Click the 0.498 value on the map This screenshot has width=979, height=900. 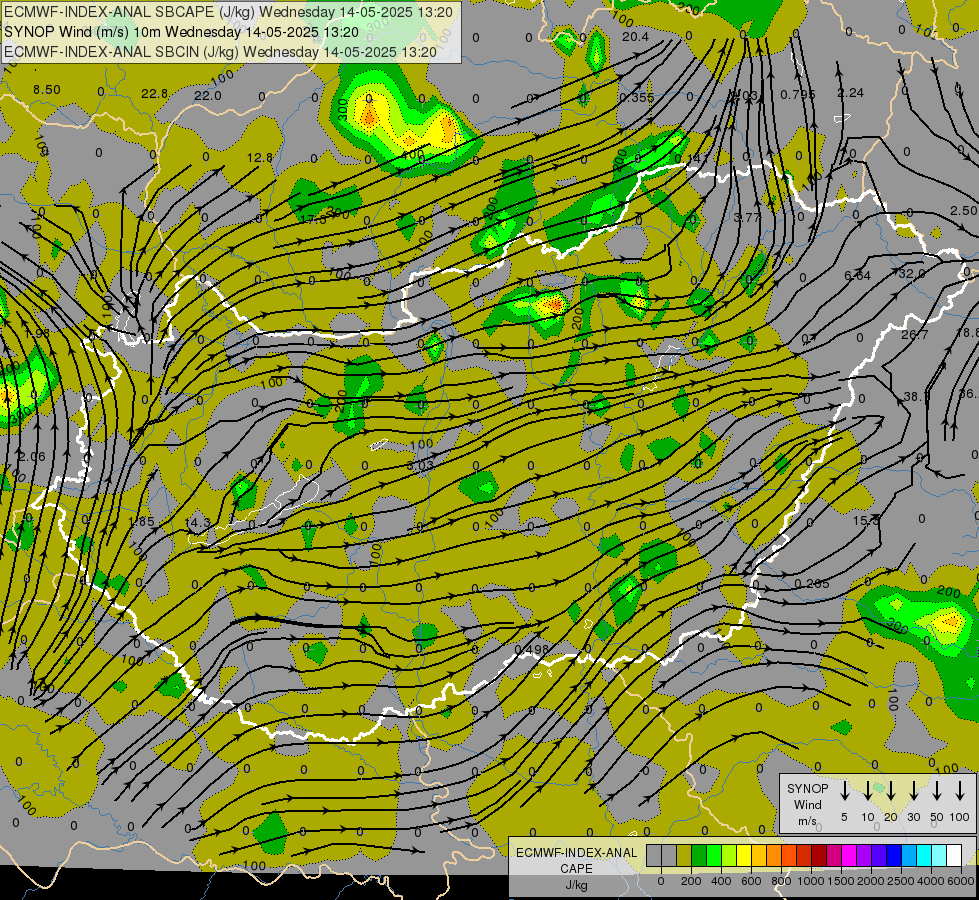coord(531,650)
